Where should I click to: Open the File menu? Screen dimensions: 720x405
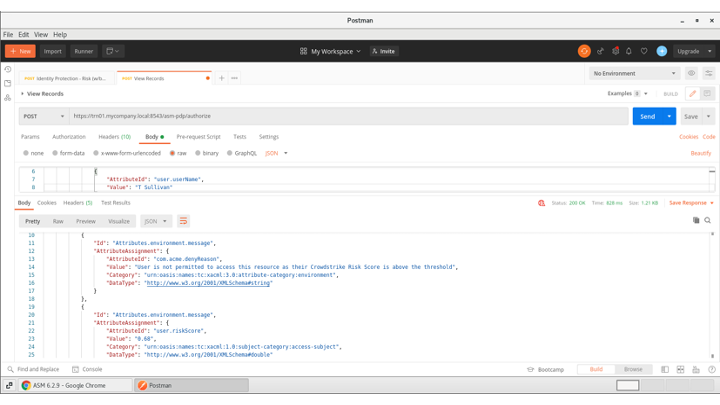tap(9, 35)
